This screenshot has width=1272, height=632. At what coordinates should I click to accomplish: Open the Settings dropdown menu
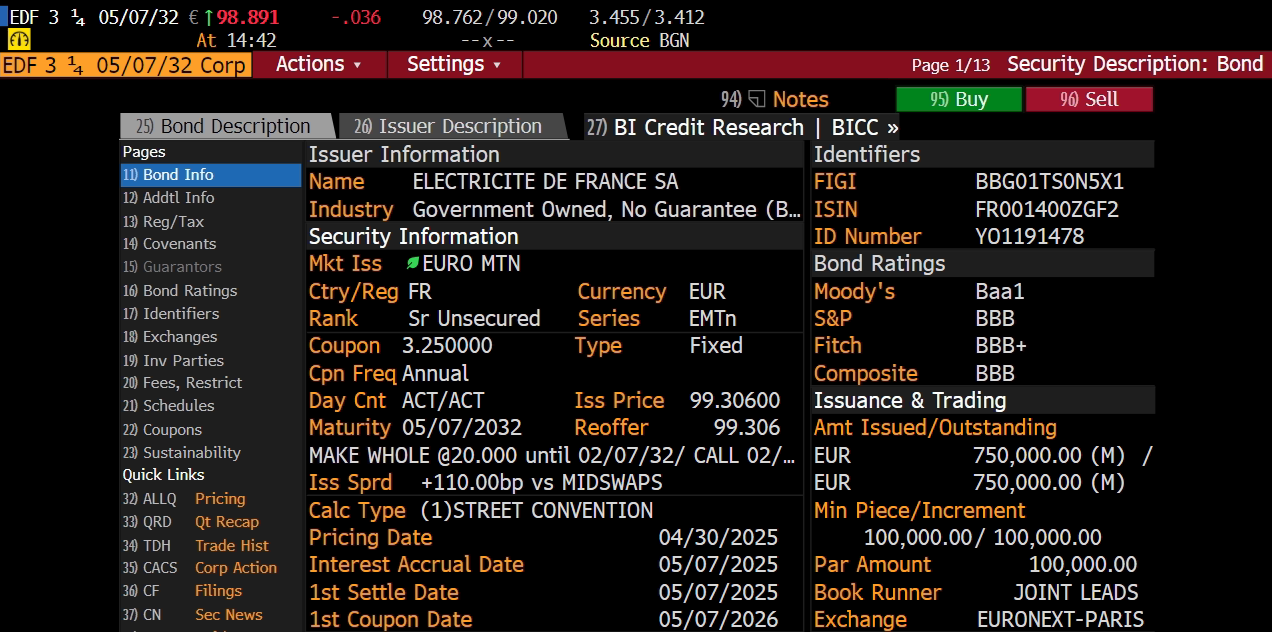[x=456, y=64]
